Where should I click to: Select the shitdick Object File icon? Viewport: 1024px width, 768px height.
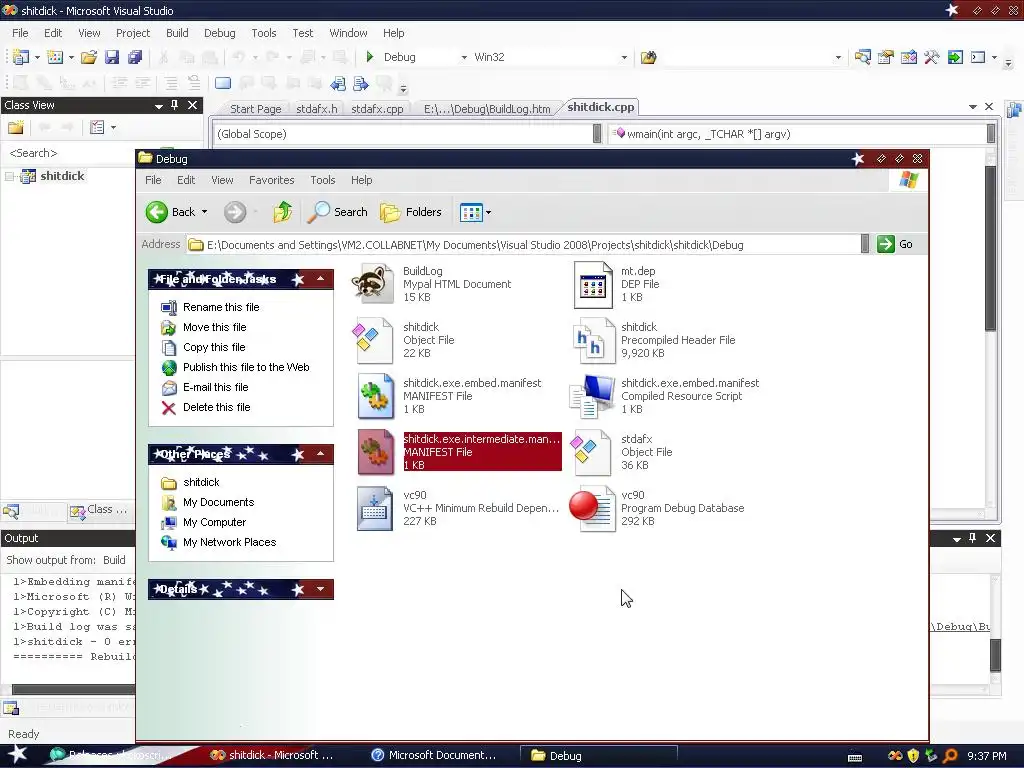[x=375, y=340]
